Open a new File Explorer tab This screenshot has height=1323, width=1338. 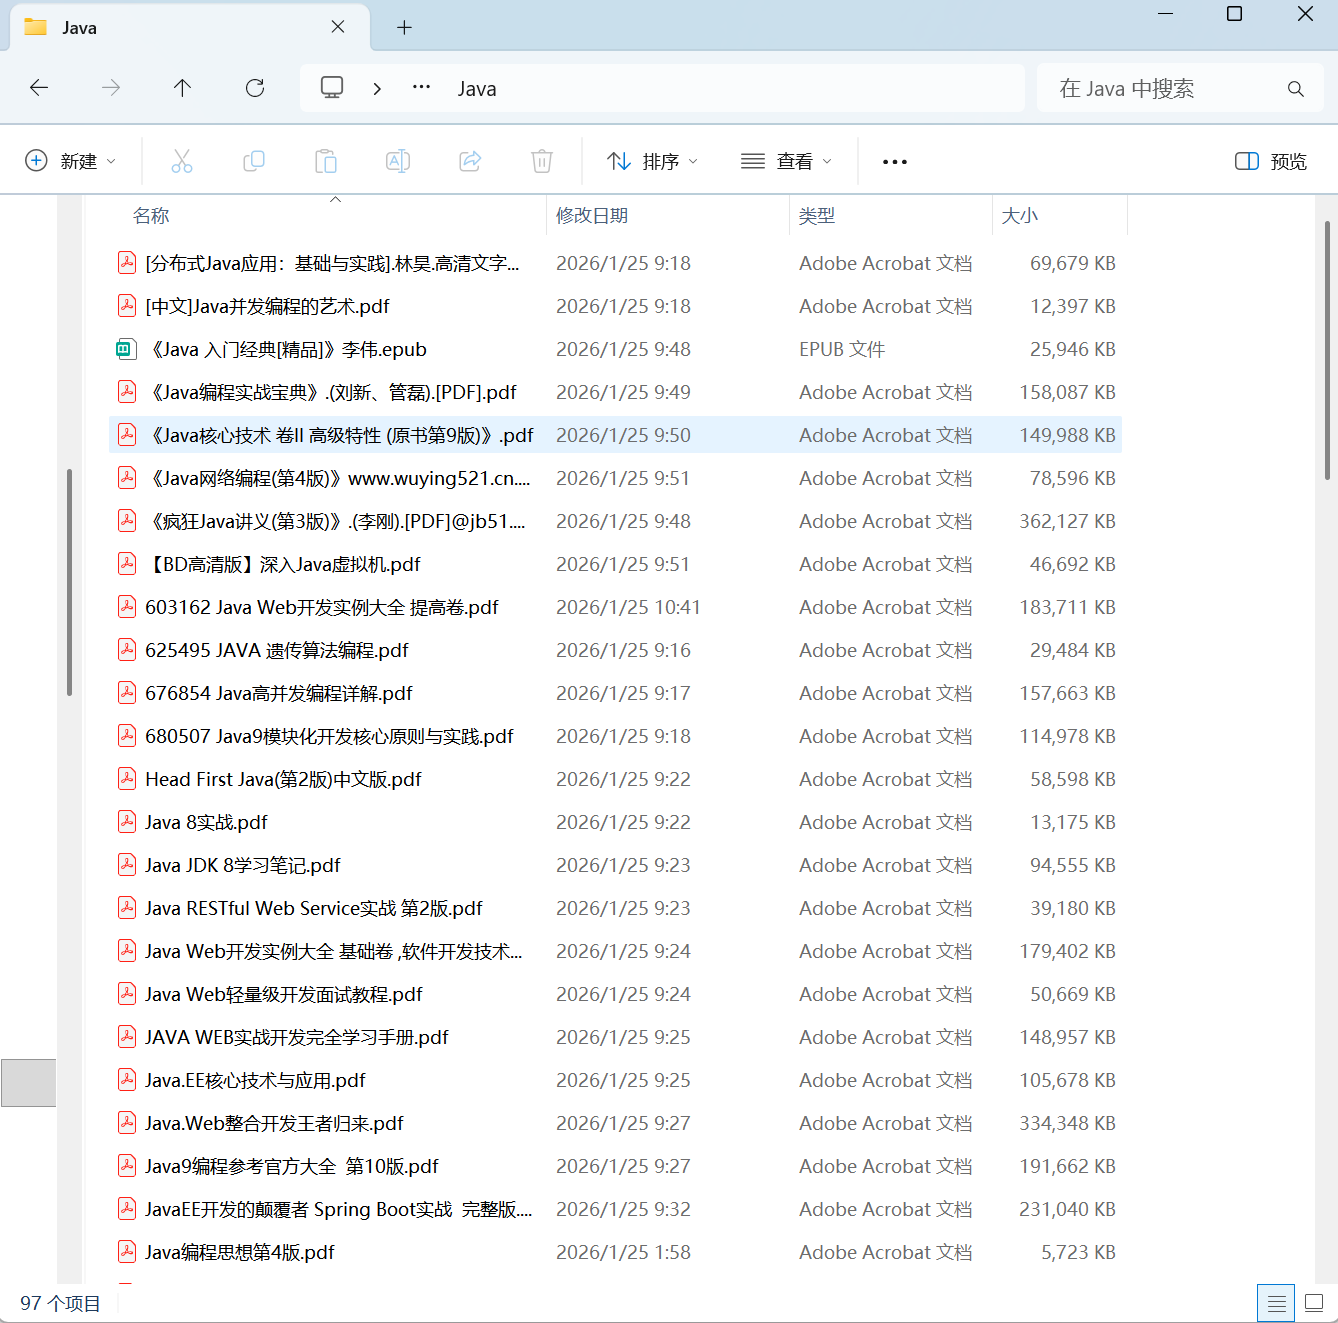tap(404, 27)
